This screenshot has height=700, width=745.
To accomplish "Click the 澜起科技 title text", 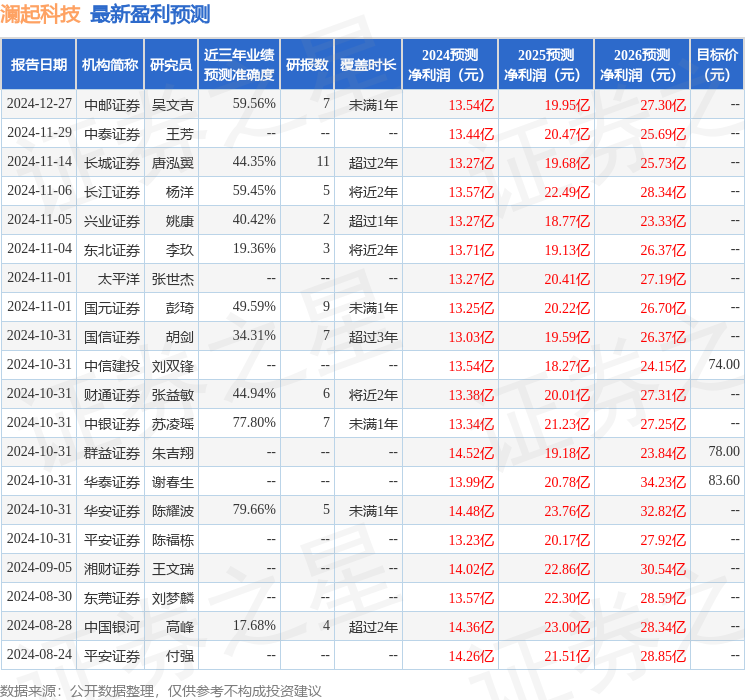I will (40, 14).
